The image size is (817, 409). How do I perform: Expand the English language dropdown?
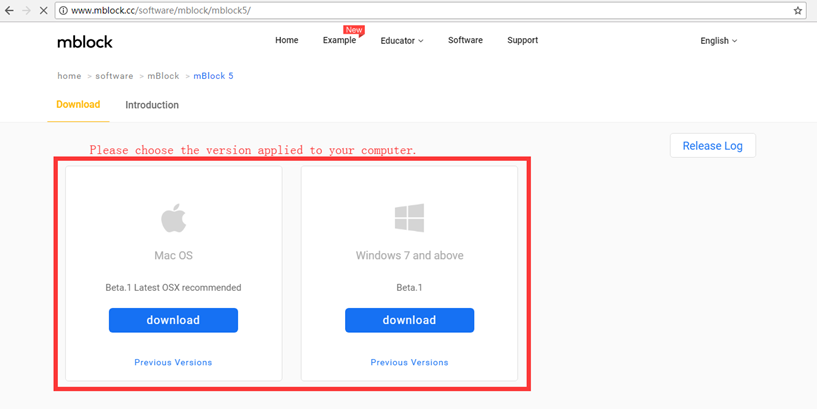point(719,41)
